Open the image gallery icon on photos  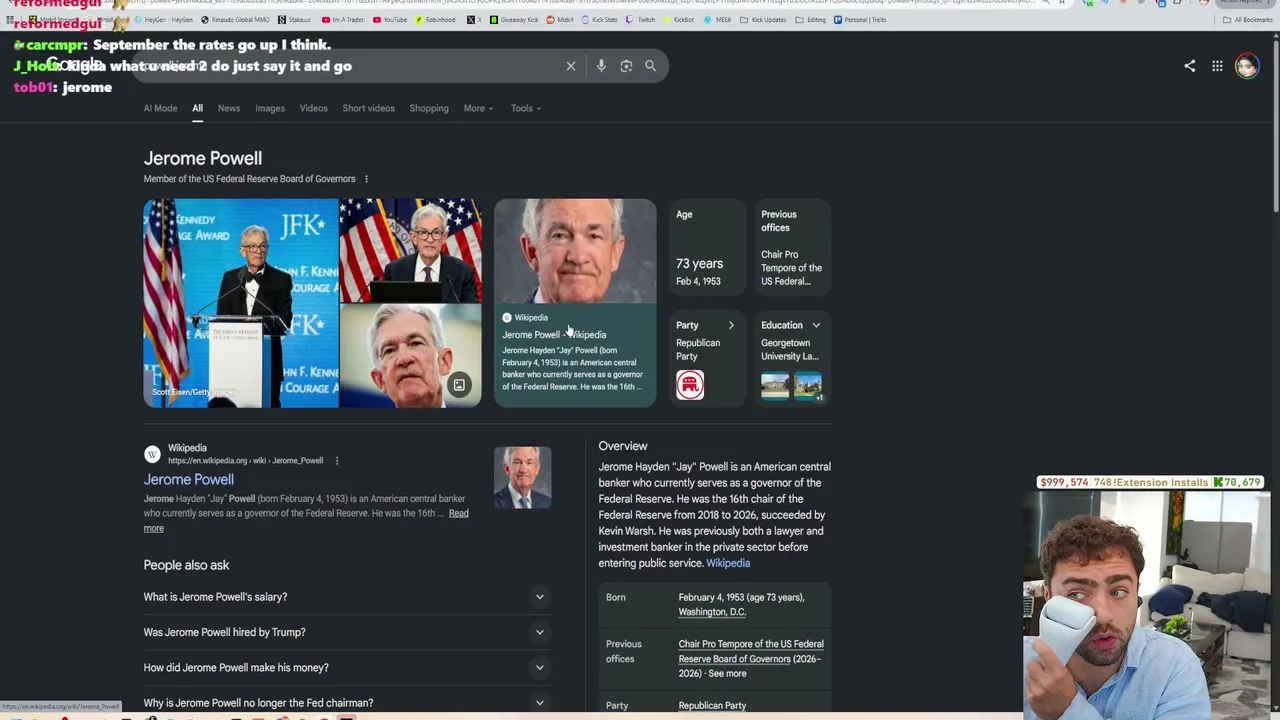pyautogui.click(x=459, y=385)
